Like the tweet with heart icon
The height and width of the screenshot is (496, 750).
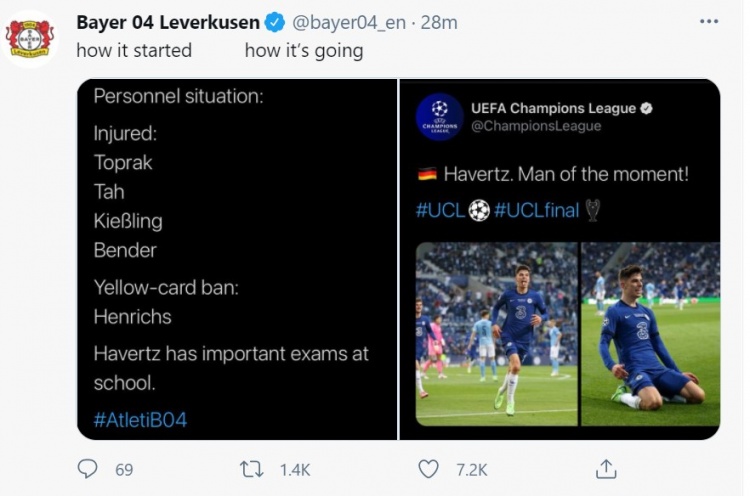[429, 468]
